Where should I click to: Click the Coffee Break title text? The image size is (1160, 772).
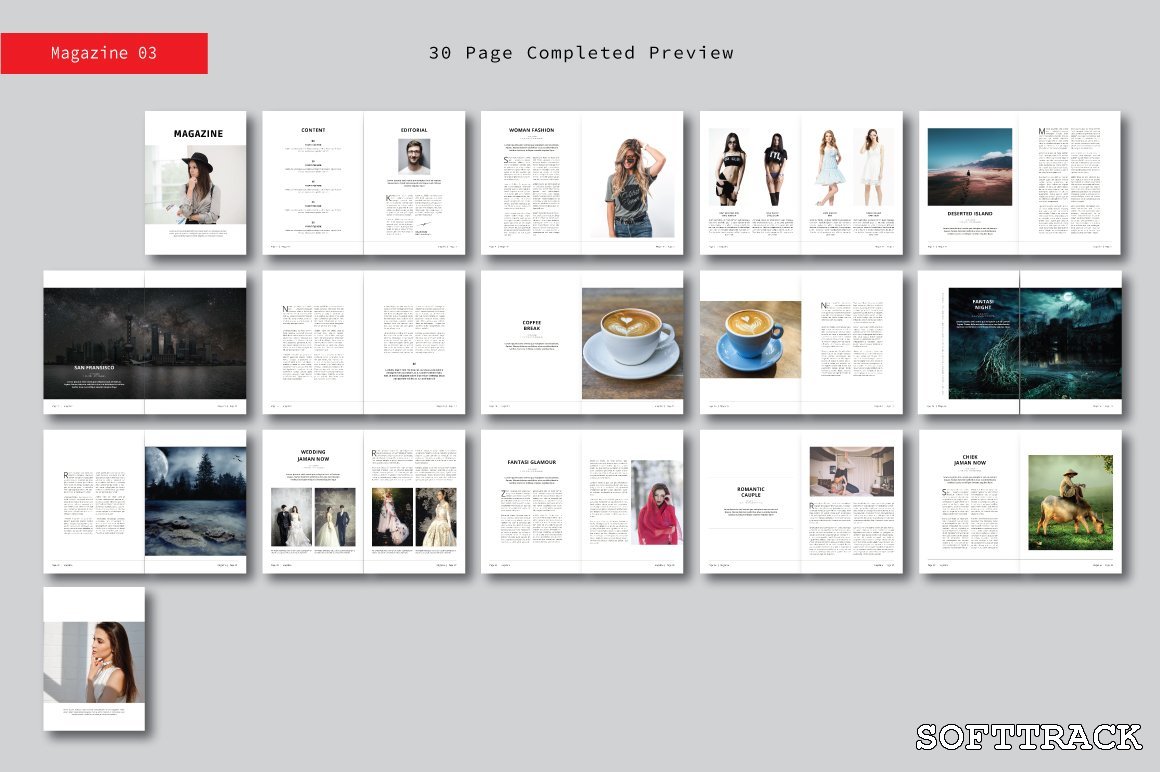531,325
